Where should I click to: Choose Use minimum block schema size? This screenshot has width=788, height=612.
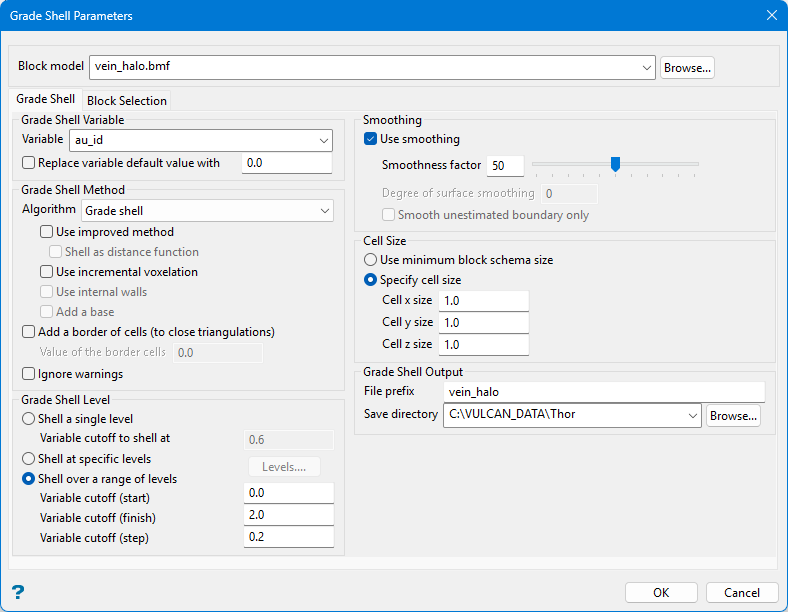click(x=371, y=260)
